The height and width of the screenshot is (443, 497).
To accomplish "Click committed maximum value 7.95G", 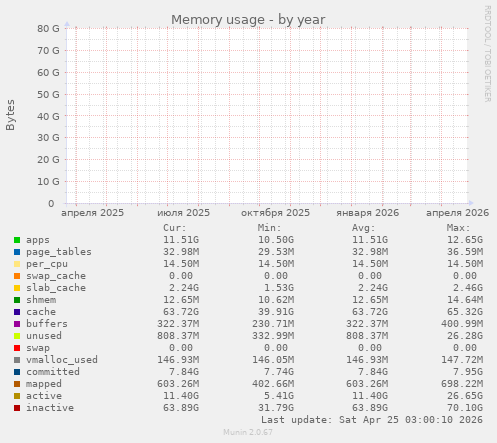I will click(x=468, y=372).
